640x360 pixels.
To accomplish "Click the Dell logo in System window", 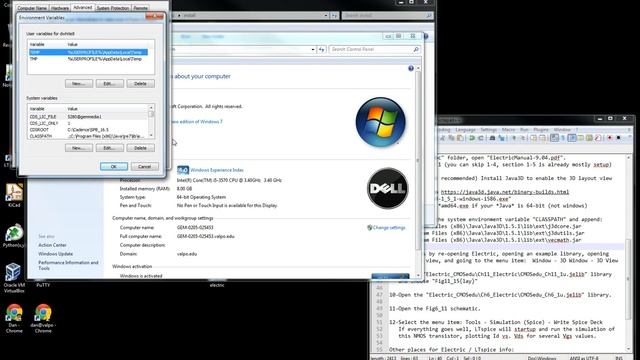I will [x=387, y=188].
